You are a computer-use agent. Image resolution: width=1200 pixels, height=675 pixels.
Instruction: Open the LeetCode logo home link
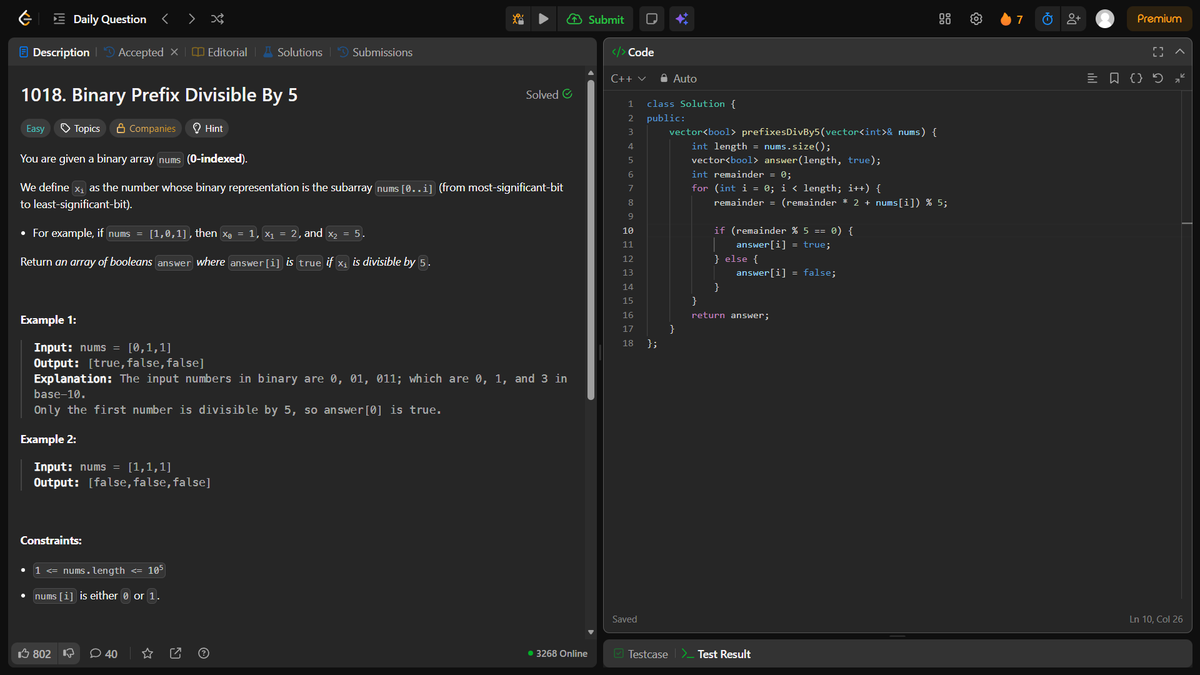tap(24, 19)
